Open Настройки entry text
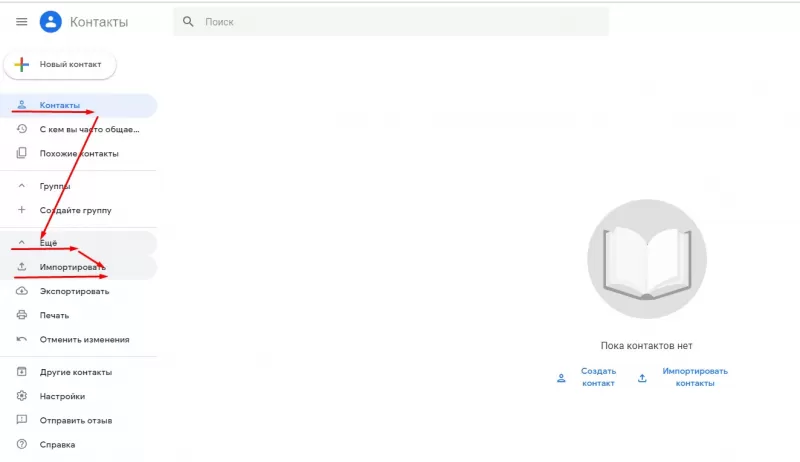This screenshot has width=800, height=462. (x=62, y=396)
